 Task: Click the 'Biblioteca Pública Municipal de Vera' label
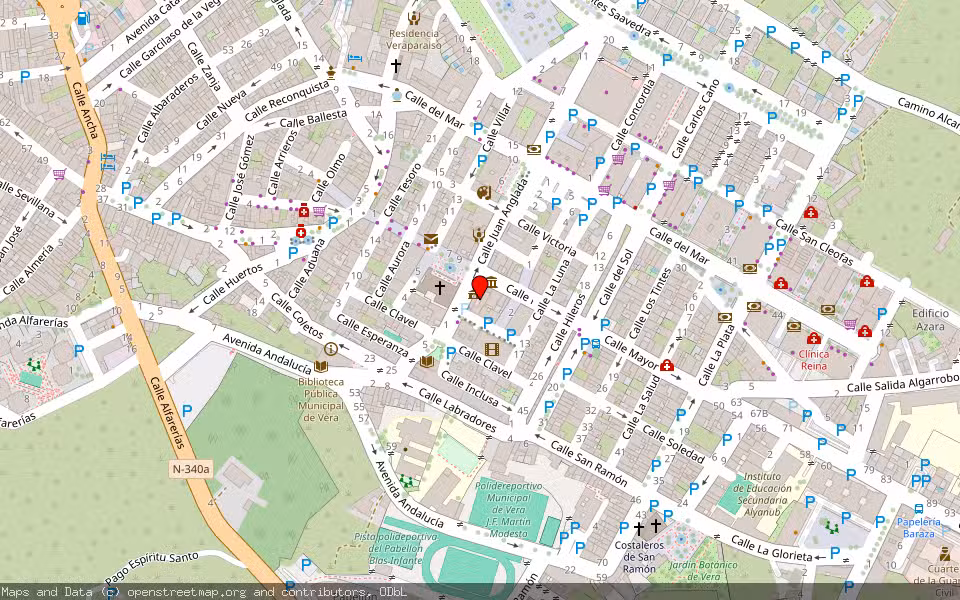[x=321, y=399]
